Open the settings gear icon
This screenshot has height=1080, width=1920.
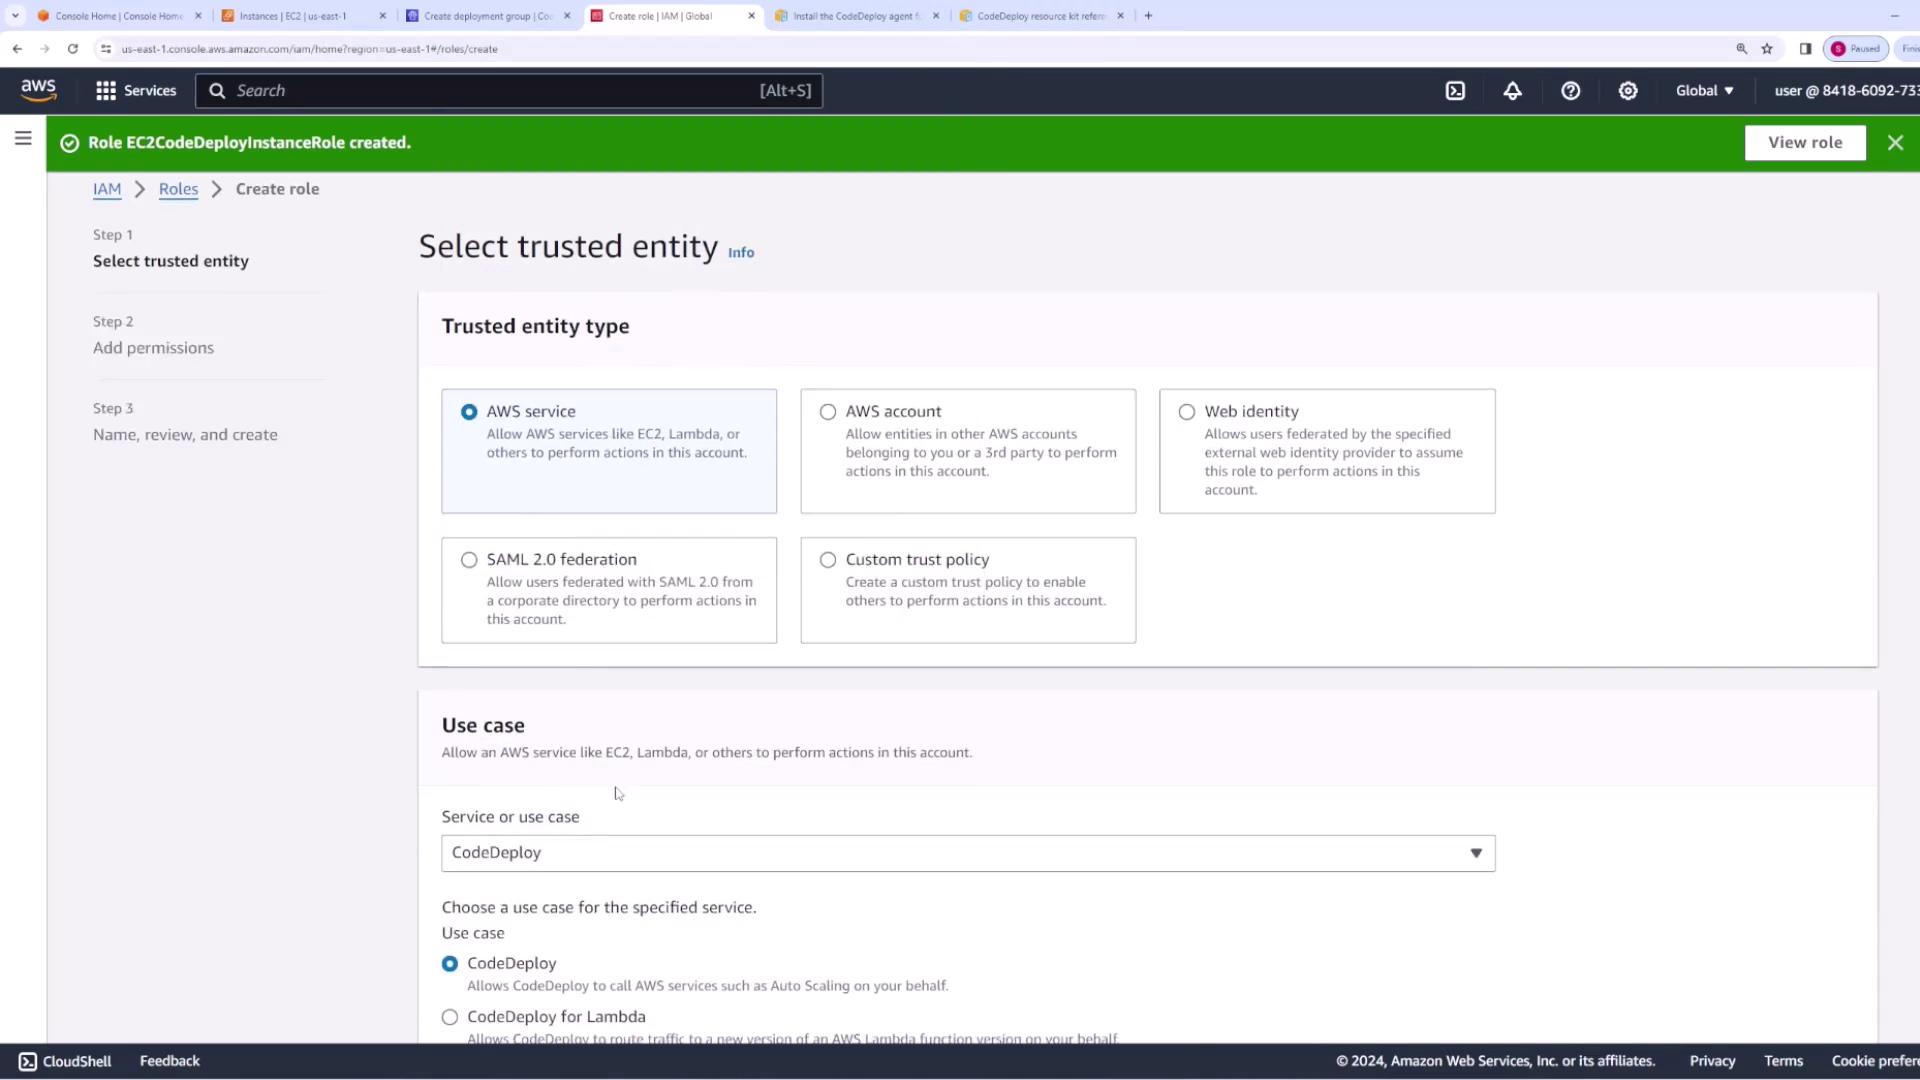(x=1628, y=91)
